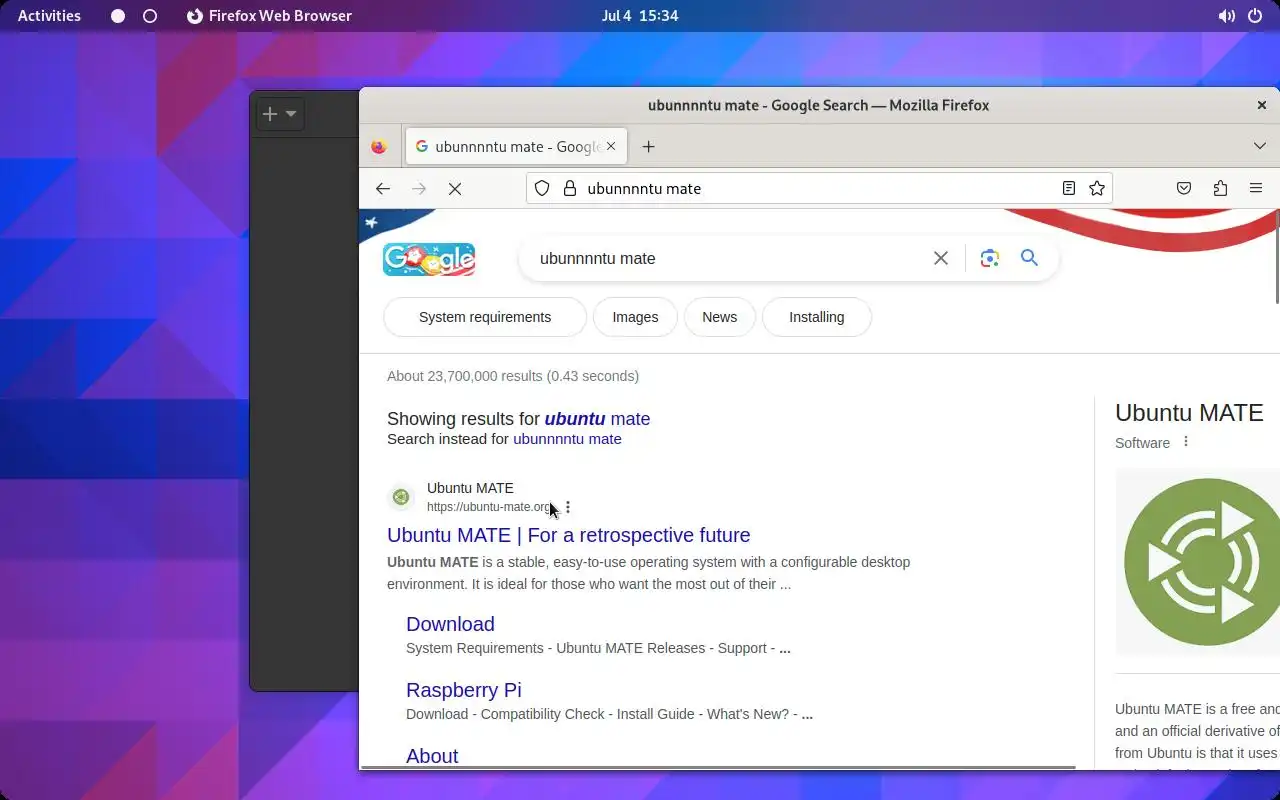The width and height of the screenshot is (1280, 800).
Task: List all tabs chevron in Firefox
Action: pyautogui.click(x=1260, y=146)
